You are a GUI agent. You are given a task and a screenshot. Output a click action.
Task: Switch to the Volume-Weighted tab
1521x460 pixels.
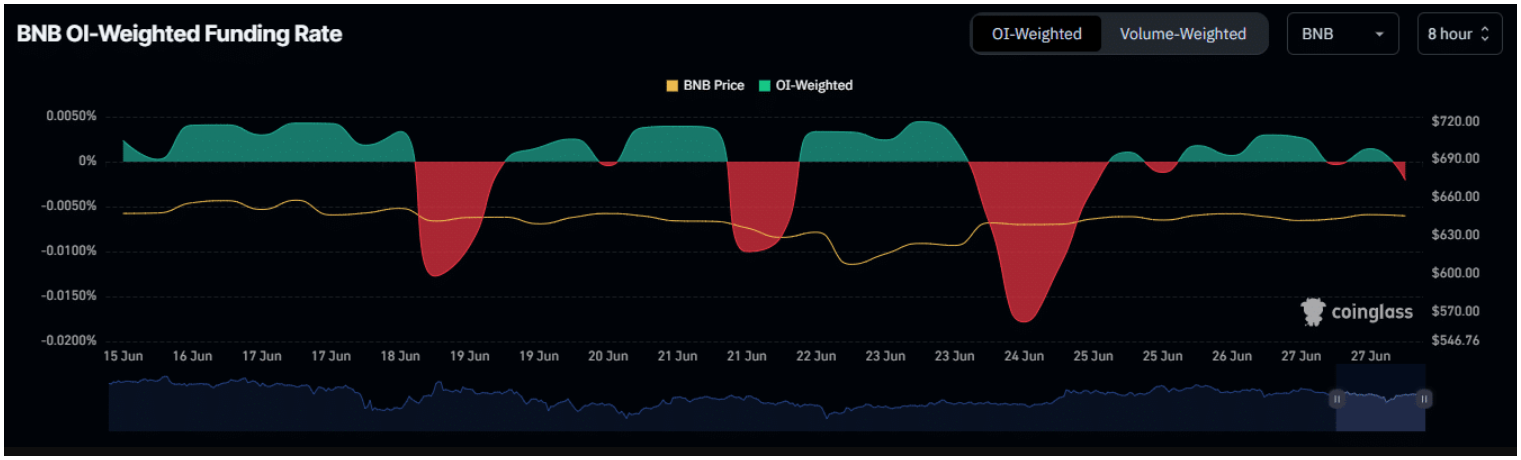(x=1183, y=34)
